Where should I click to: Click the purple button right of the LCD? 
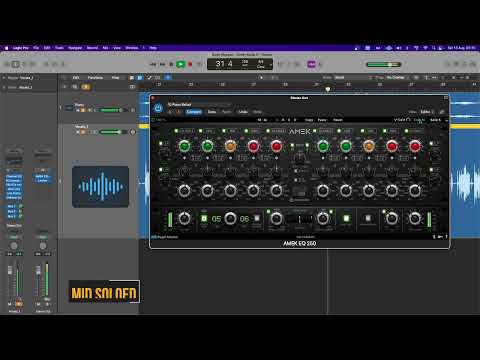311,64
